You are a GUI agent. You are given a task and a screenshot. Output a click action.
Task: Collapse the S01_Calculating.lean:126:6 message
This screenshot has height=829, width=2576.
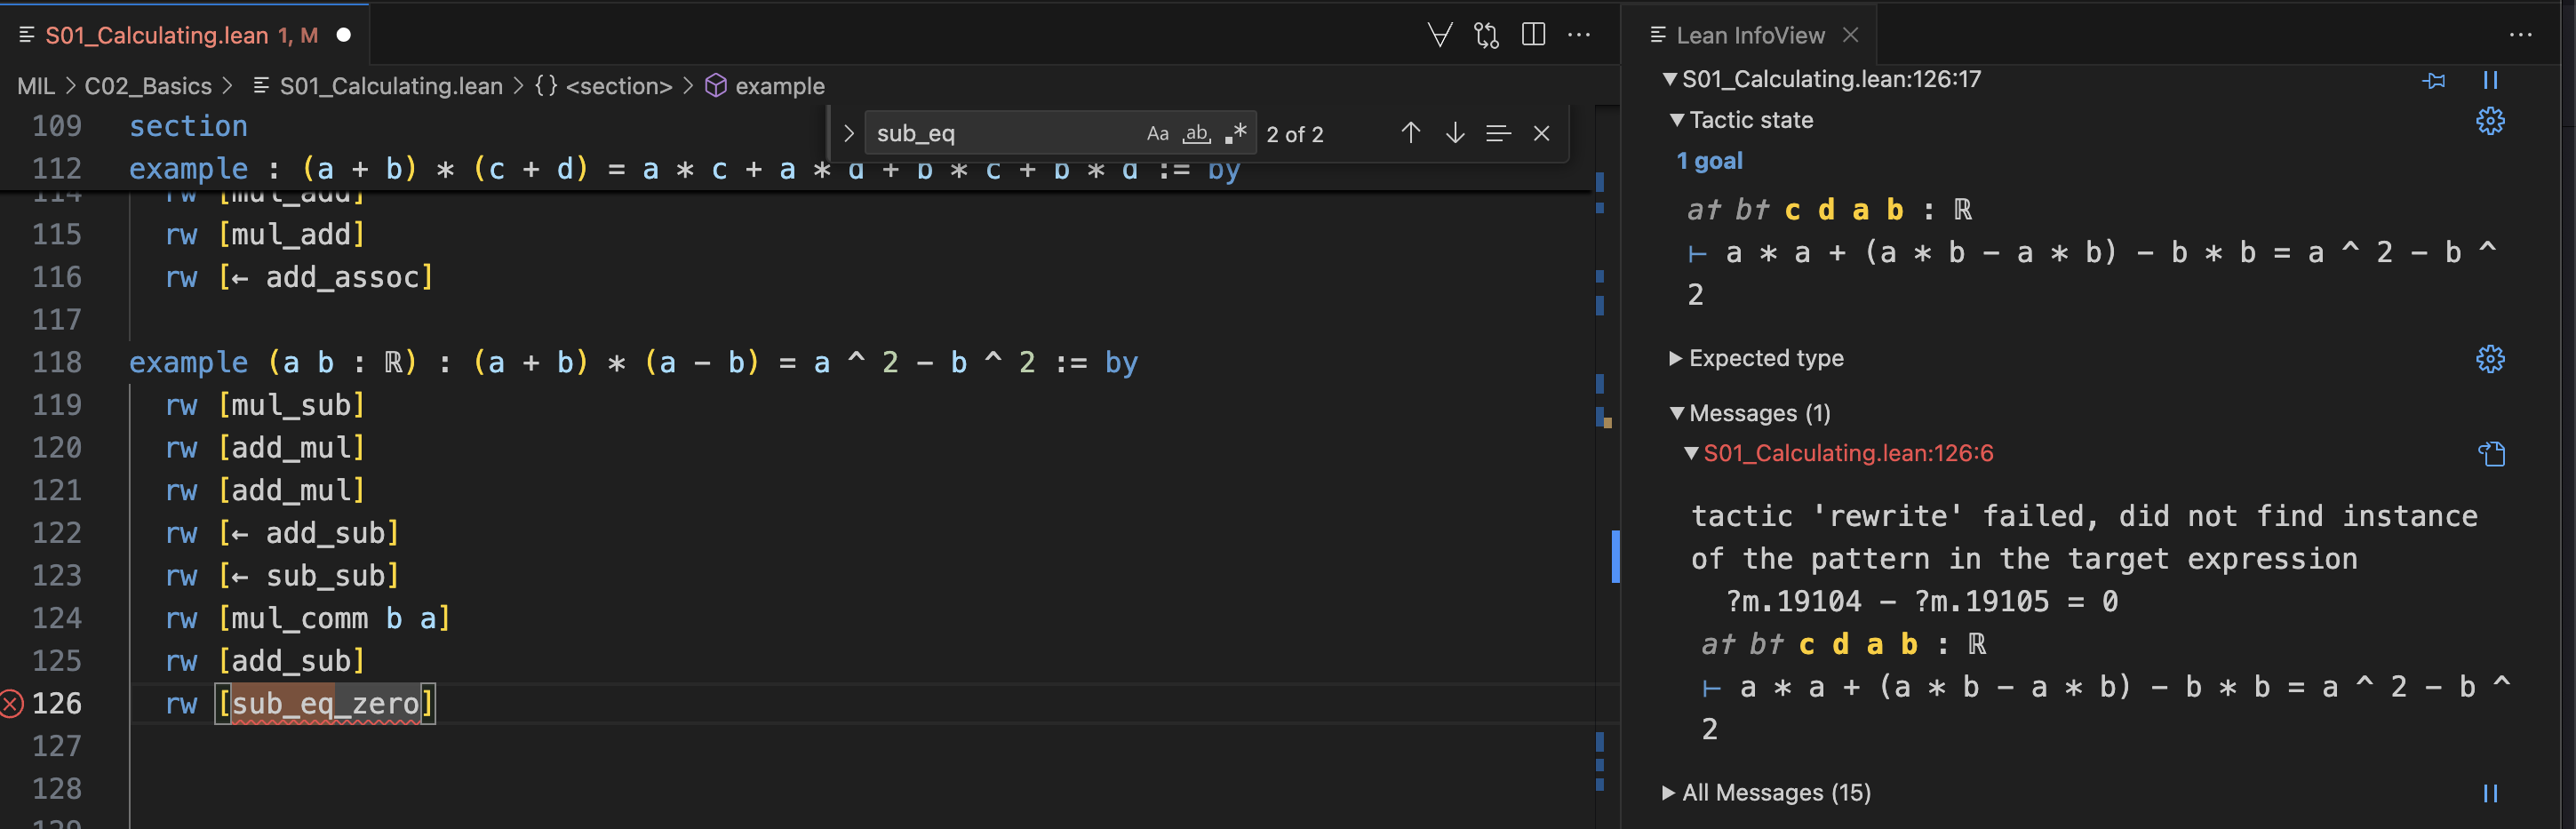click(x=1691, y=453)
